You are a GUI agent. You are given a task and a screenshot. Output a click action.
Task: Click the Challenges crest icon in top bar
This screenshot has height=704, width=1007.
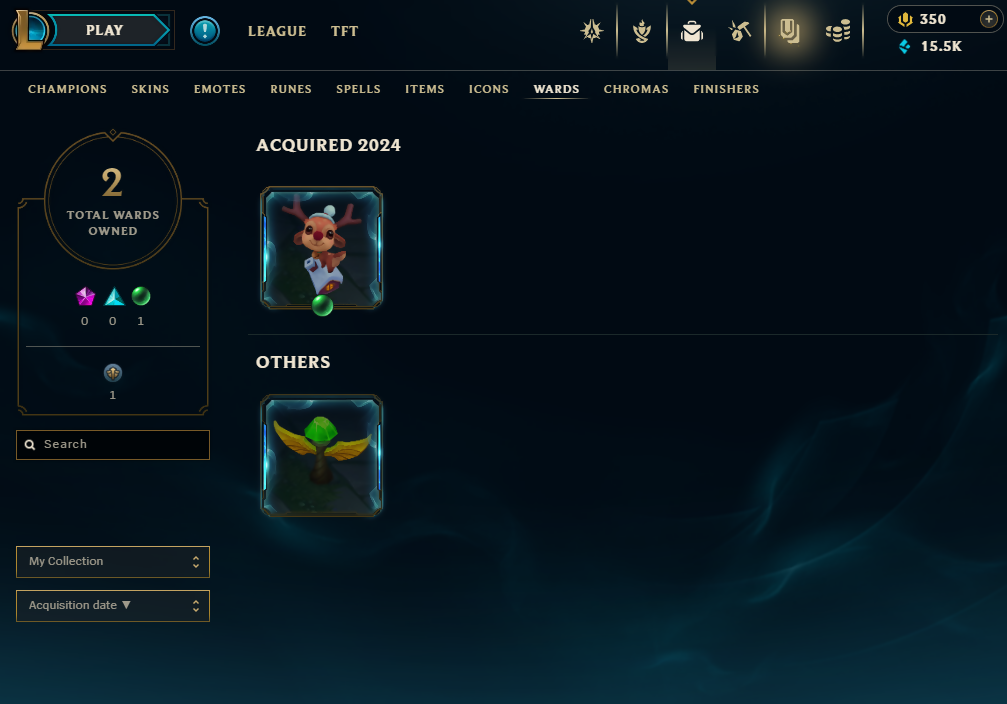click(591, 31)
